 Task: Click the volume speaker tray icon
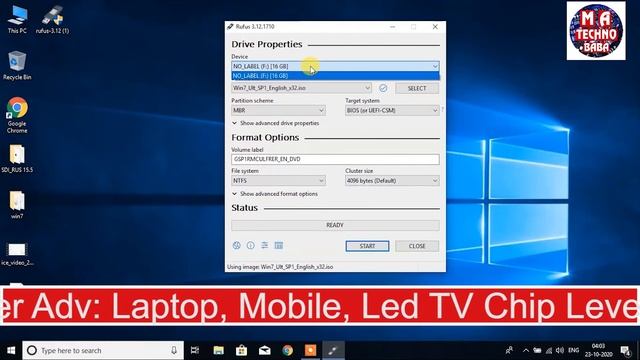tap(560, 350)
